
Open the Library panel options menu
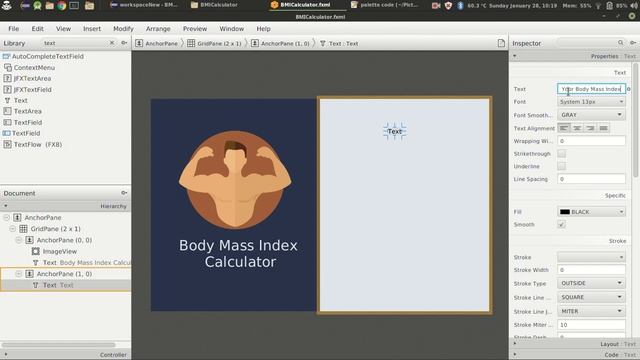tap(124, 43)
